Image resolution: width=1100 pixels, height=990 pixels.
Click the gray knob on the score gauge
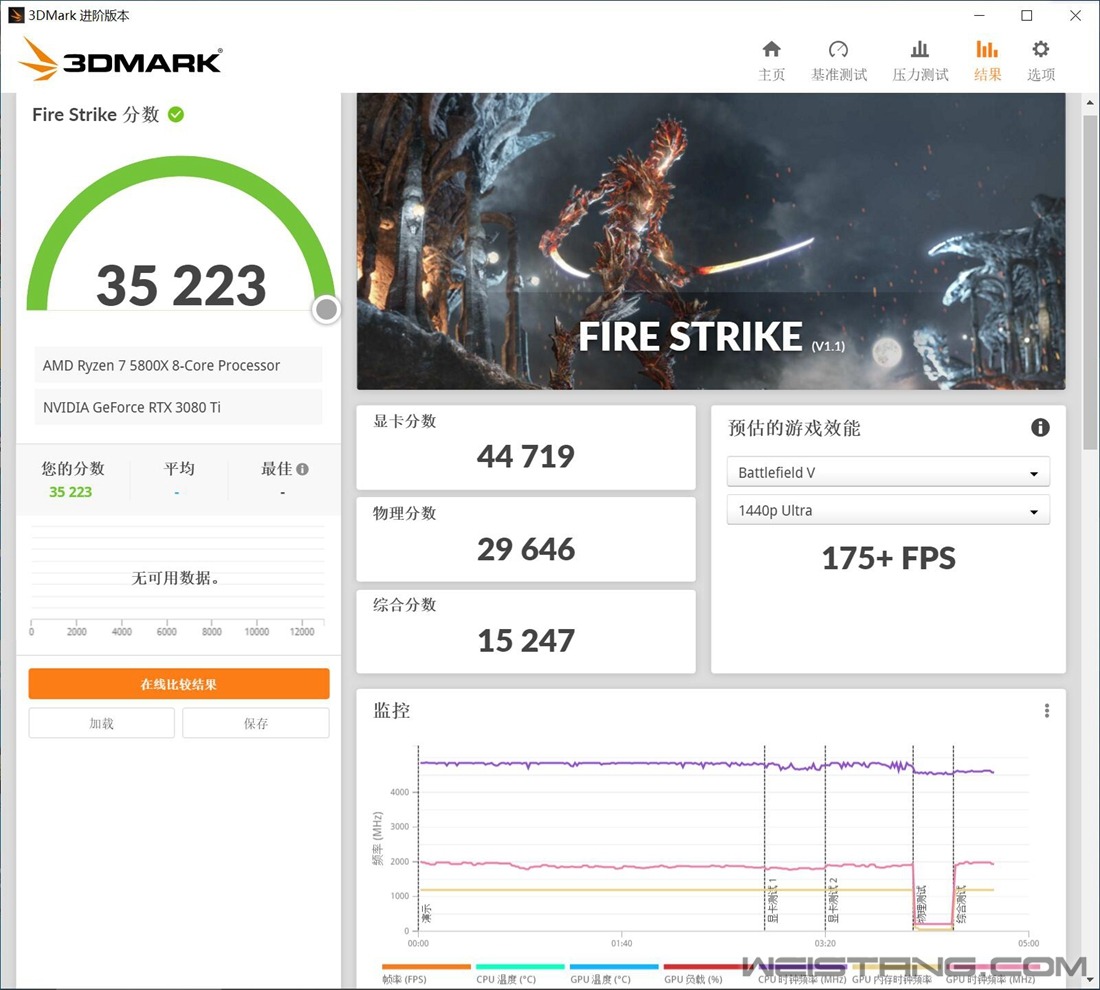tap(326, 309)
